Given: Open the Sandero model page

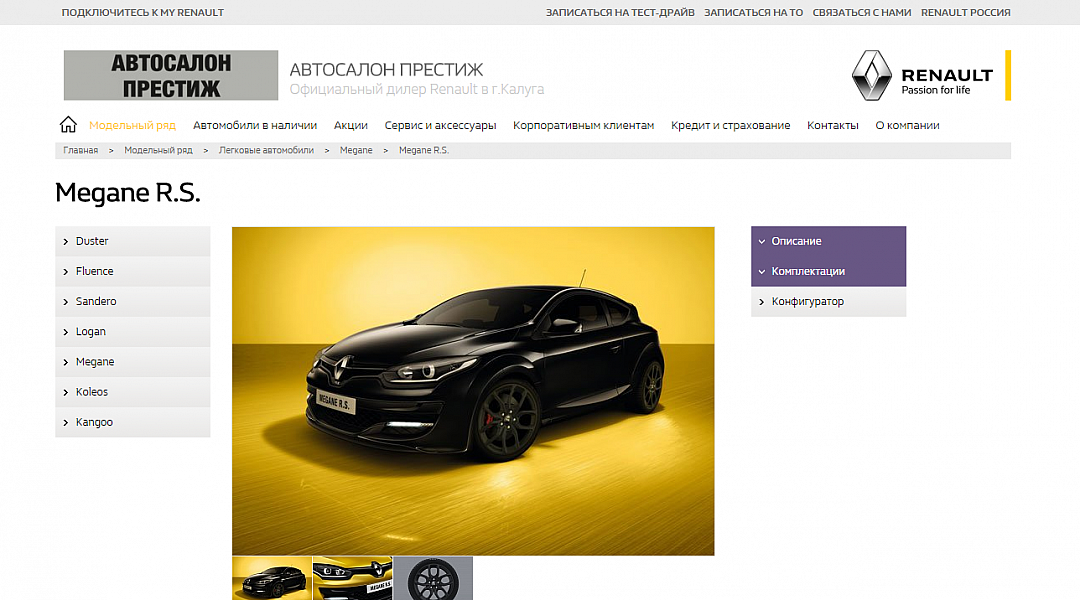Looking at the screenshot, I should click(x=96, y=301).
